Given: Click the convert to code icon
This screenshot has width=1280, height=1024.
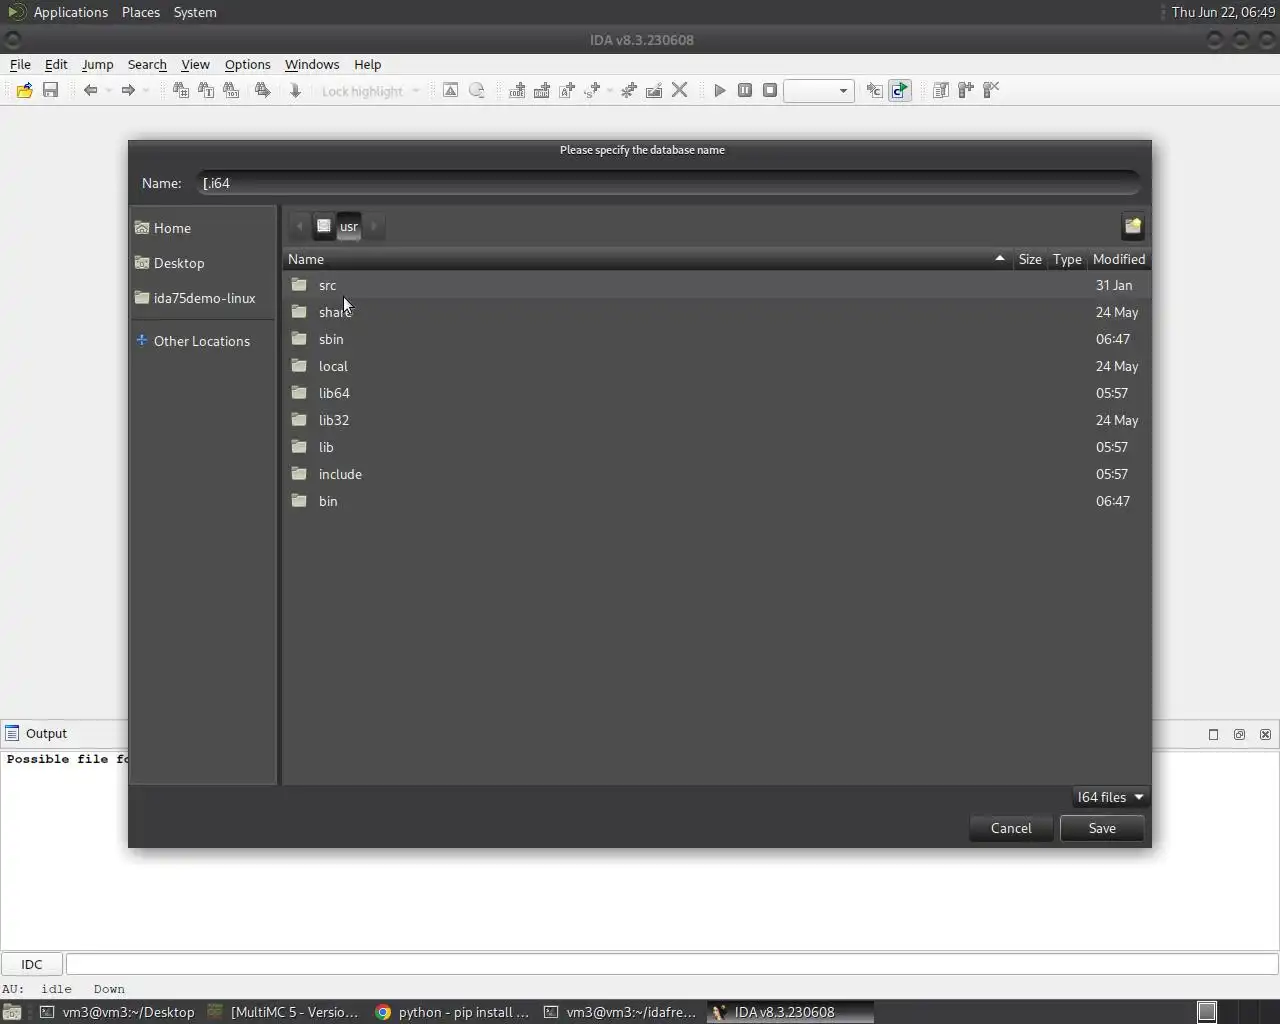Looking at the screenshot, I should click(517, 90).
